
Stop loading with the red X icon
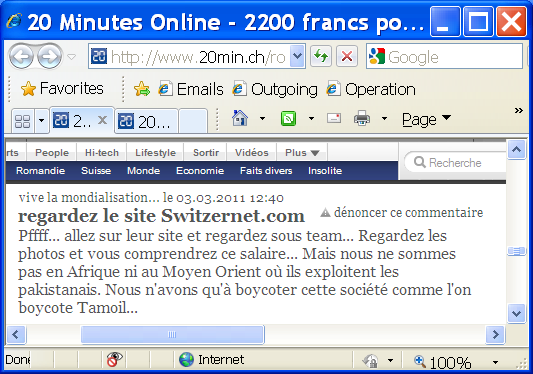pos(347,56)
